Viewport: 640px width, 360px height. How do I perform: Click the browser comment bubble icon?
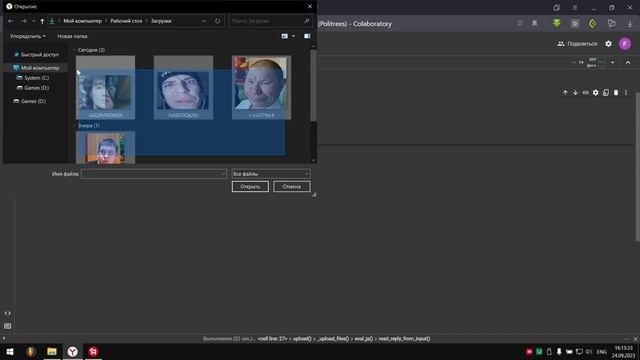click(x=520, y=23)
